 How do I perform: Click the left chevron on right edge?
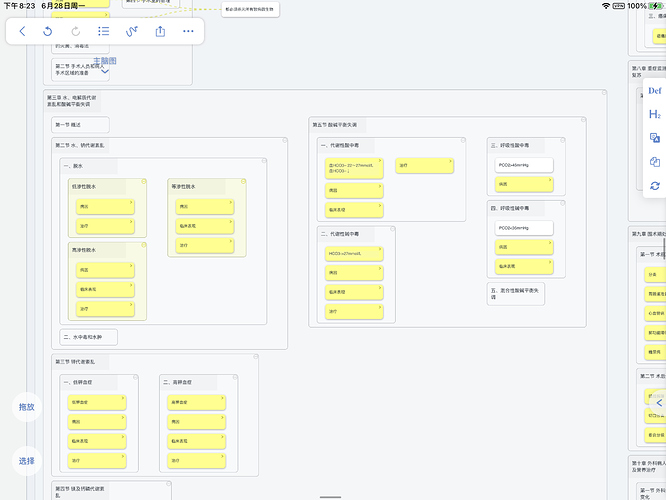click(x=659, y=403)
